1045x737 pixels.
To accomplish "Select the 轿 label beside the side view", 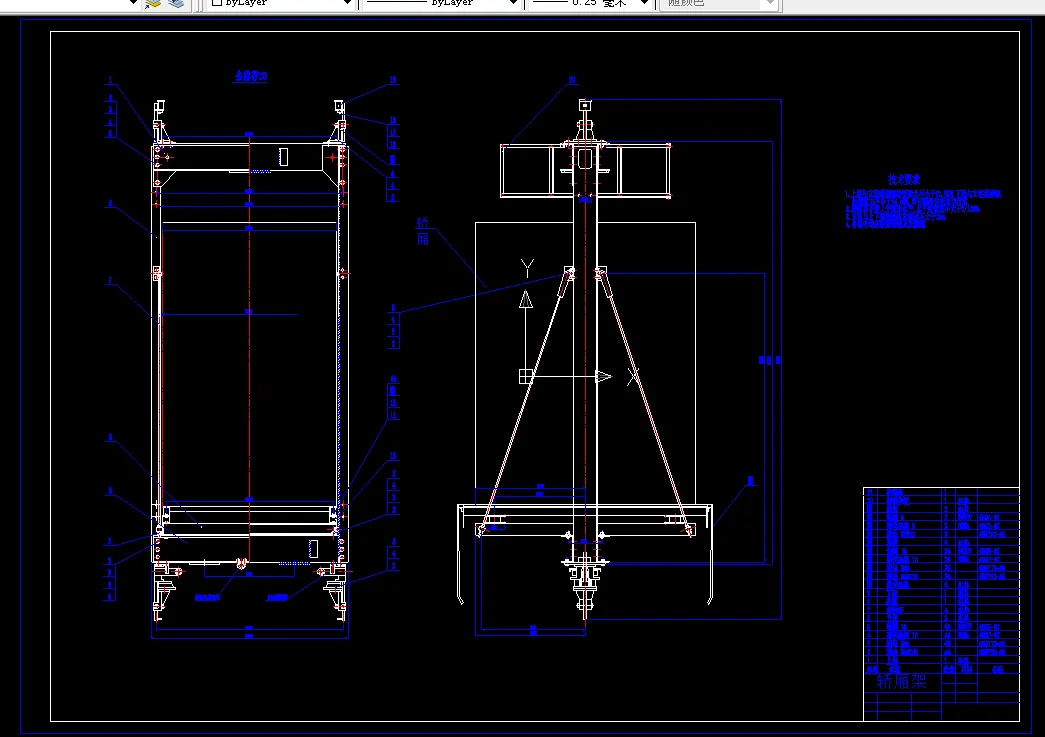I will click(422, 223).
